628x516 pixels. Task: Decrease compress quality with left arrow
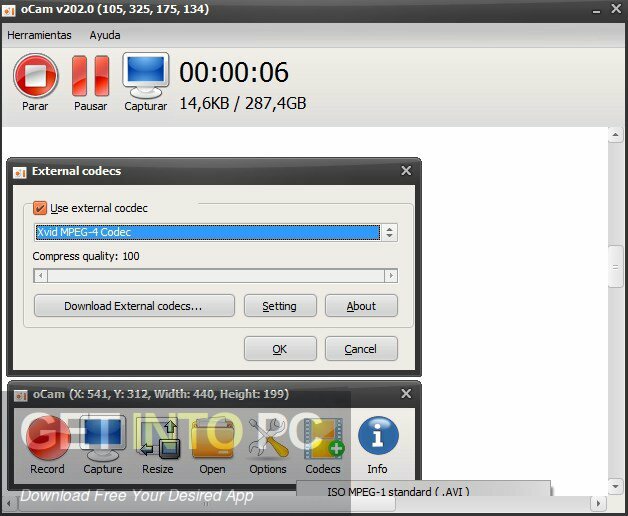40,276
